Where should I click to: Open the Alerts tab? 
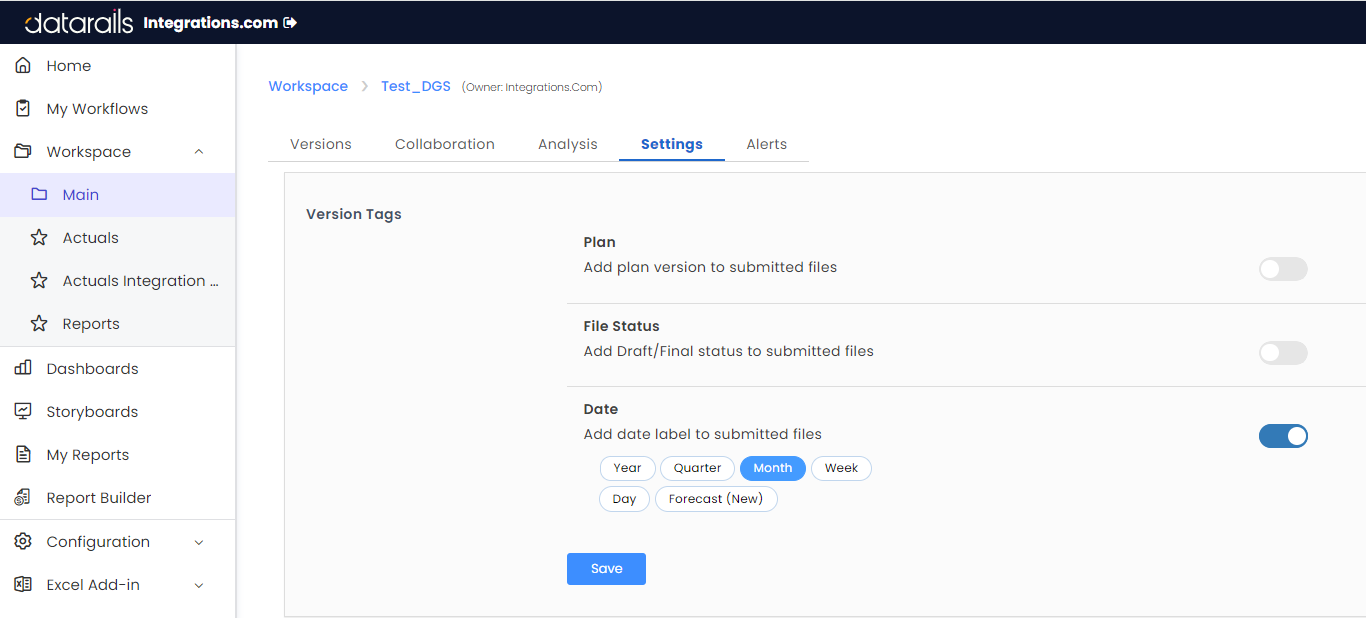[x=766, y=144]
